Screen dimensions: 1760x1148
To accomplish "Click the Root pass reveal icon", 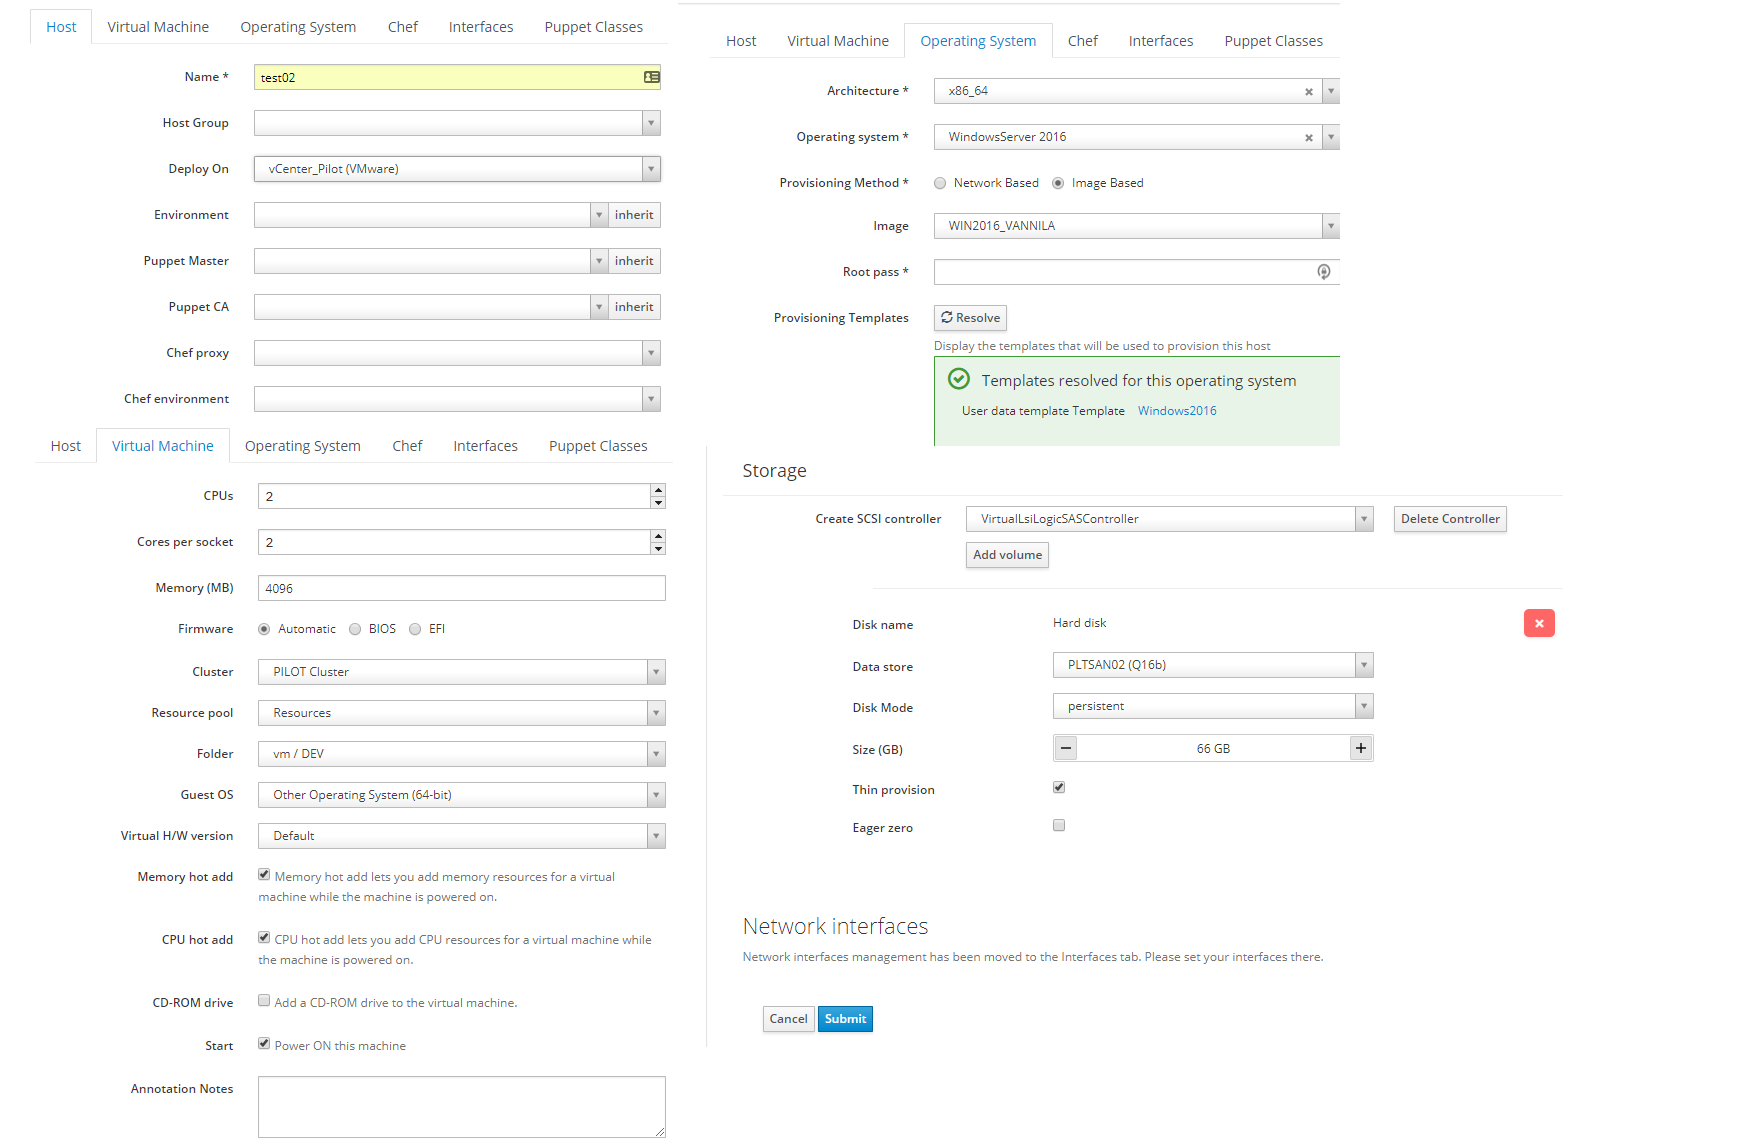I will (1323, 272).
